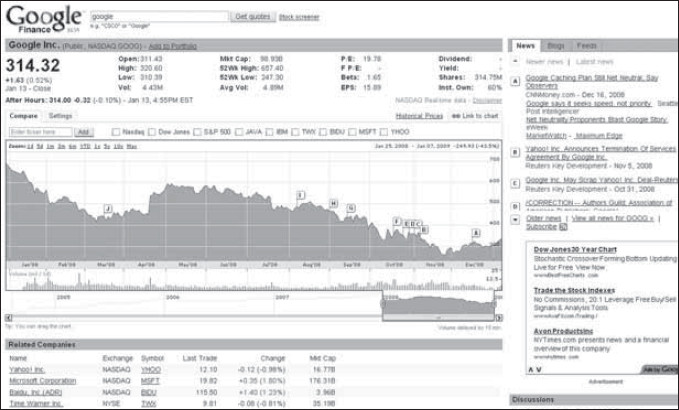
Task: Open the Microsoft Corporation company link
Action: (x=42, y=381)
